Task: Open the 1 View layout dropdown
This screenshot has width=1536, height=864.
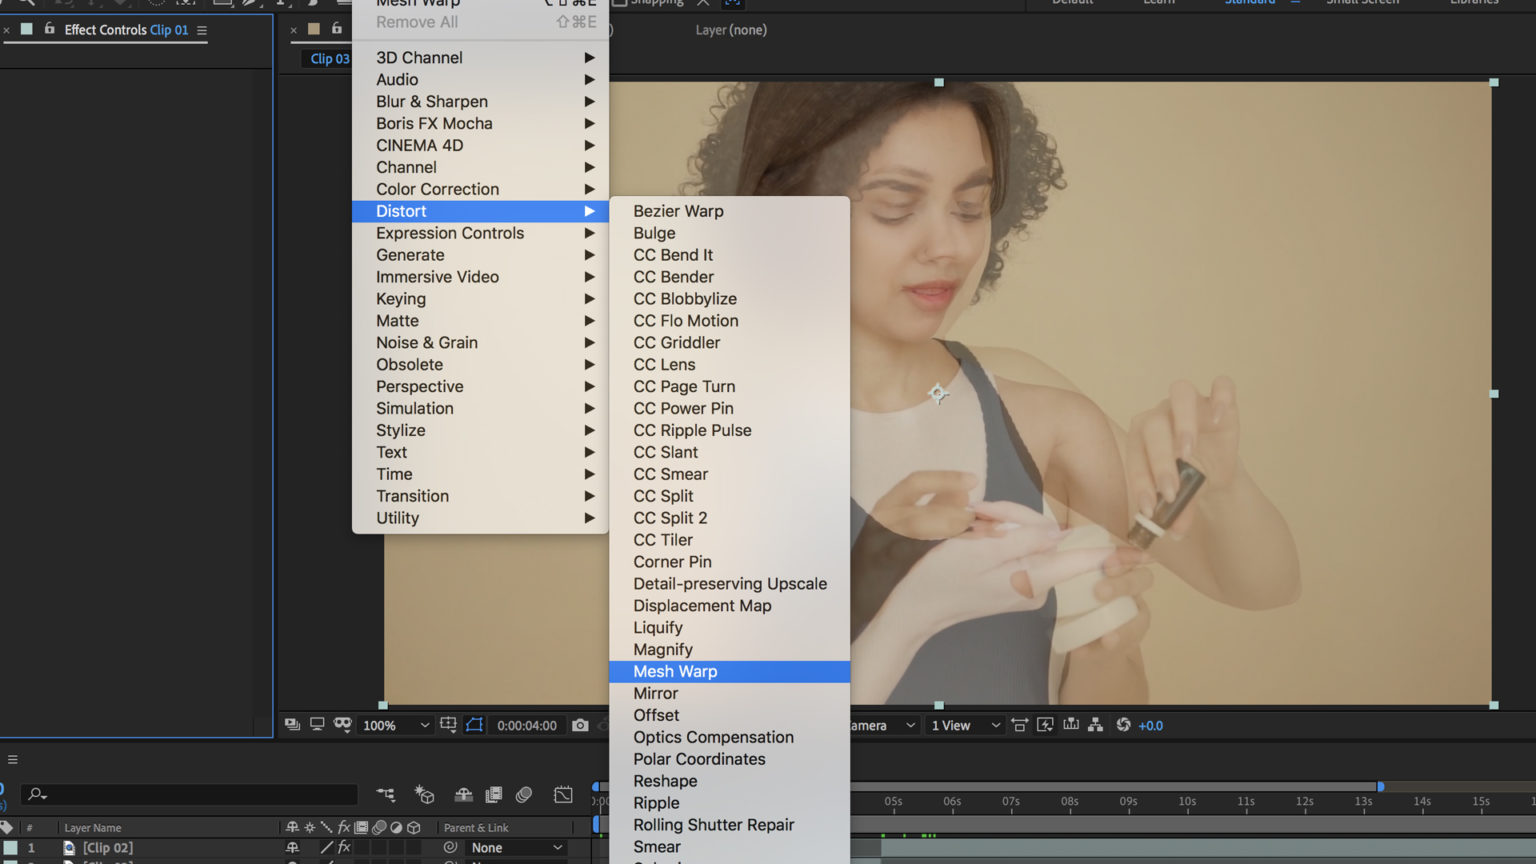Action: point(965,725)
